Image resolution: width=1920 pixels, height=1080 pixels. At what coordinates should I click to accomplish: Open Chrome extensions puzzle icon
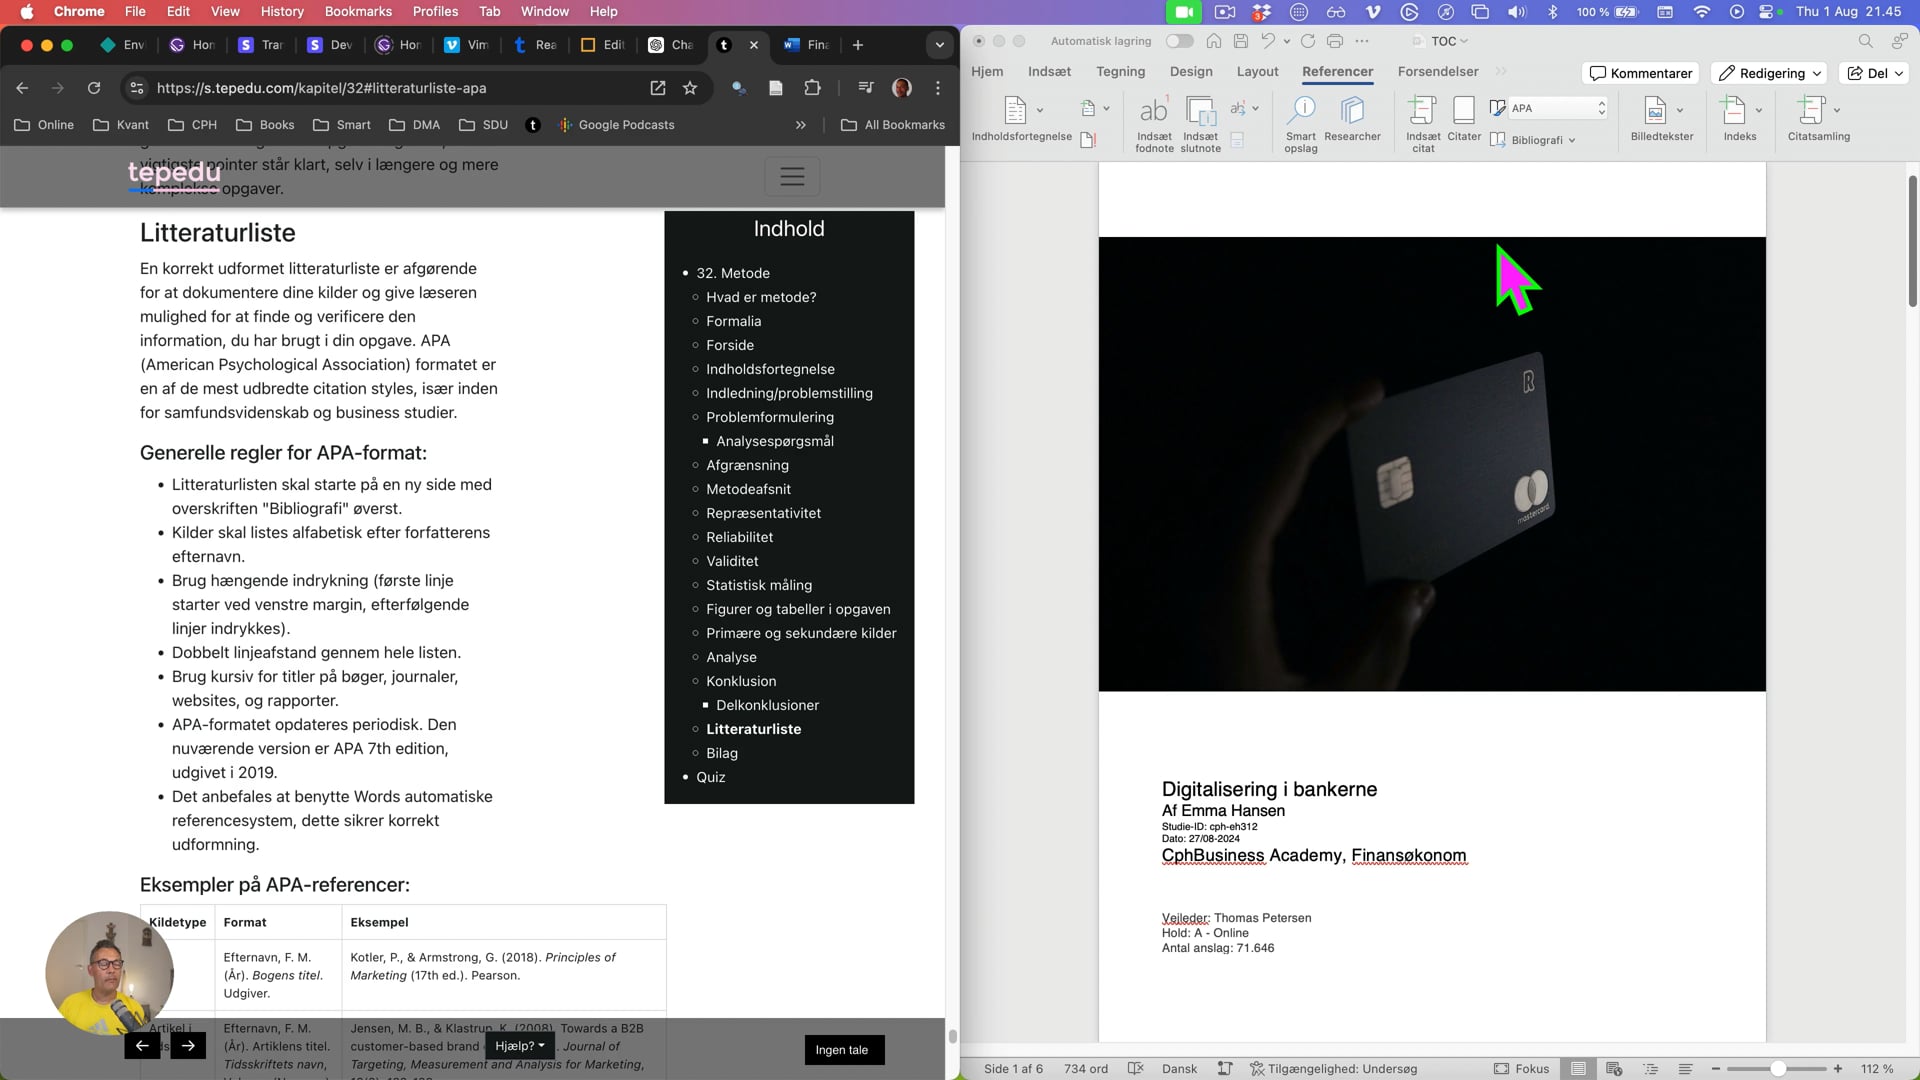click(x=812, y=88)
